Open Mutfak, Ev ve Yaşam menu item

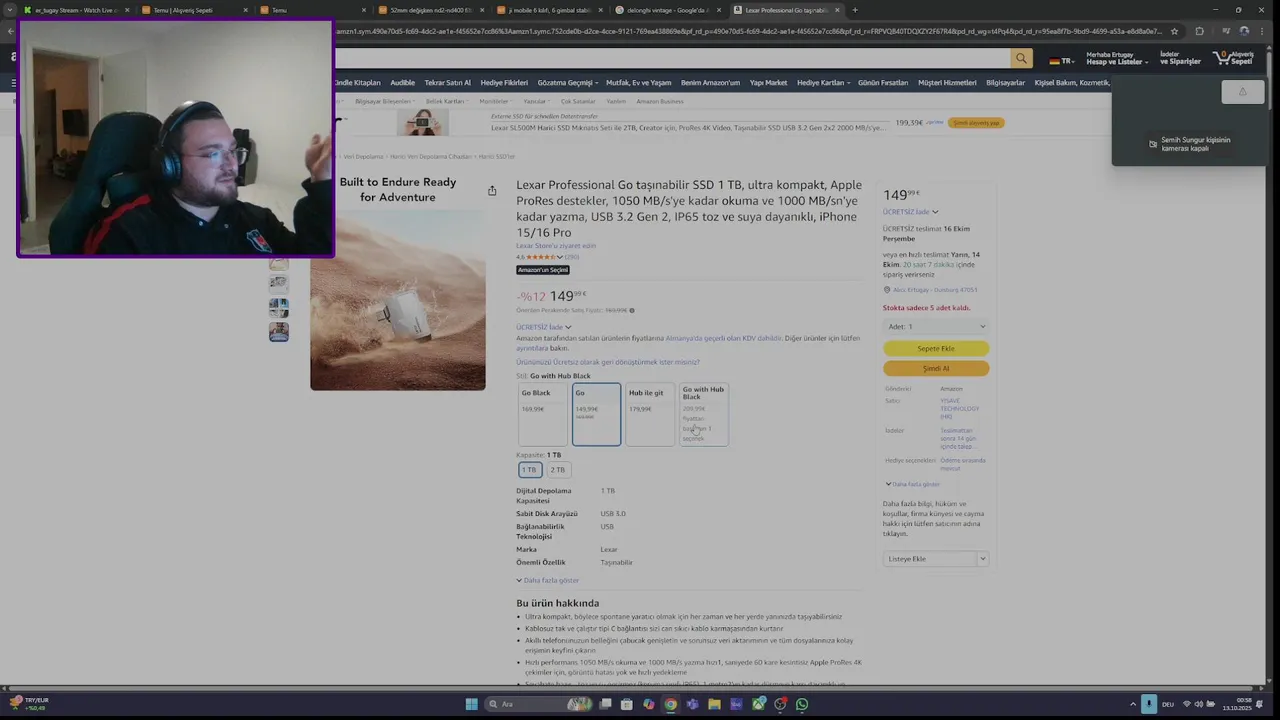pos(638,83)
